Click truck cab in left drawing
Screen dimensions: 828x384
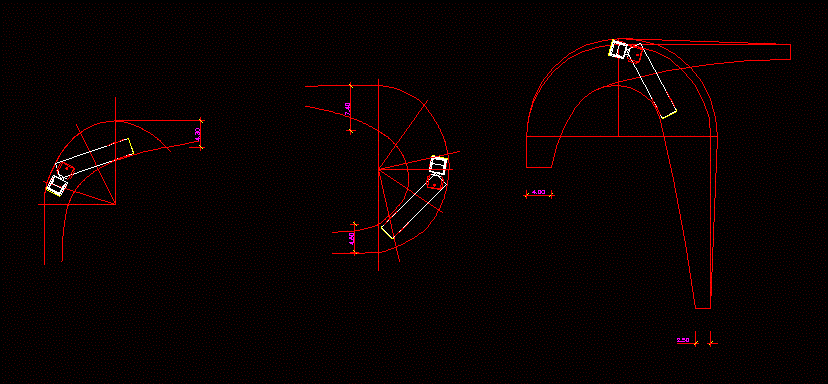pyautogui.click(x=56, y=185)
